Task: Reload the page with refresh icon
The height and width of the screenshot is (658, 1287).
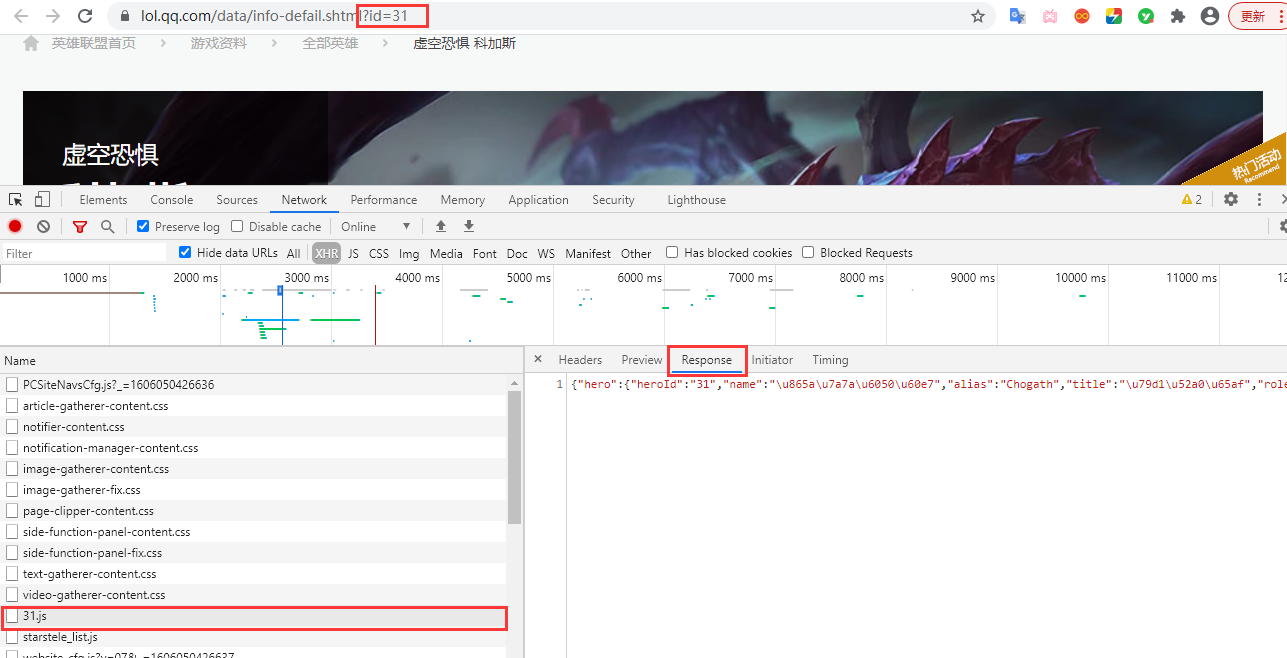Action: point(86,16)
